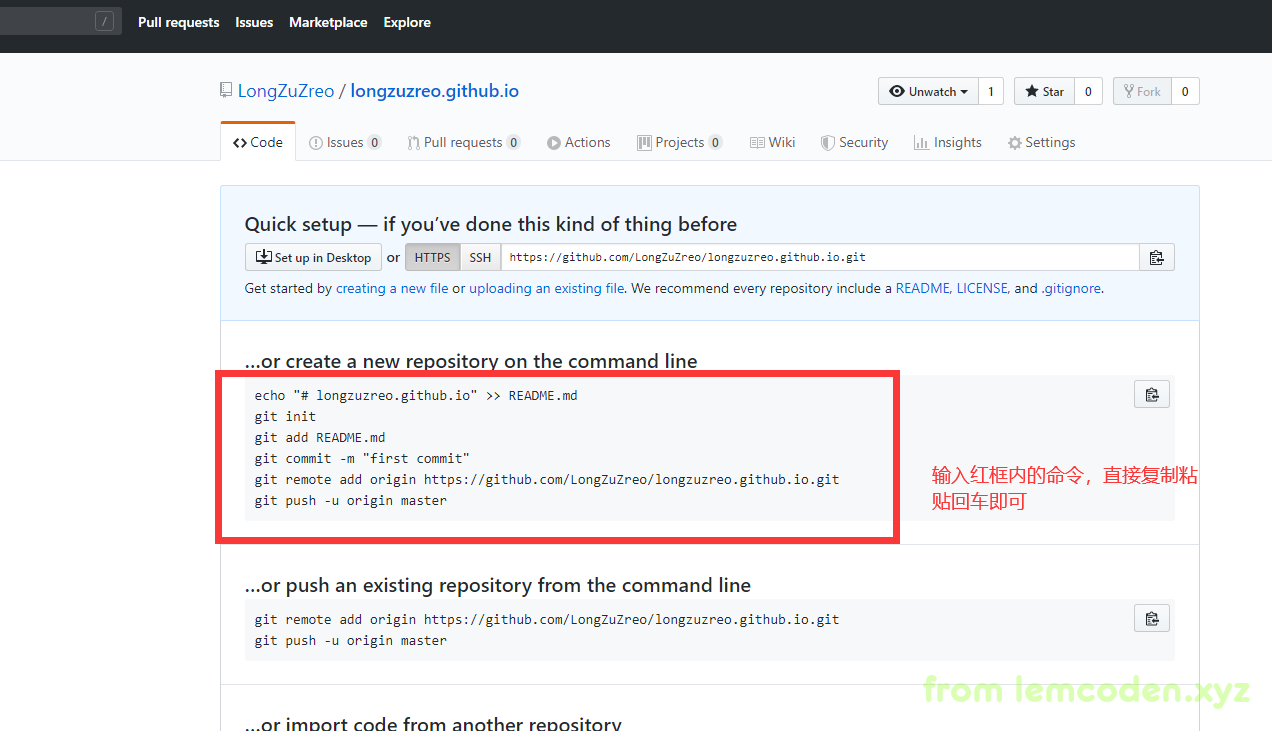The image size is (1272, 731).
Task: Open the 'creating a new file' link
Action: point(392,288)
